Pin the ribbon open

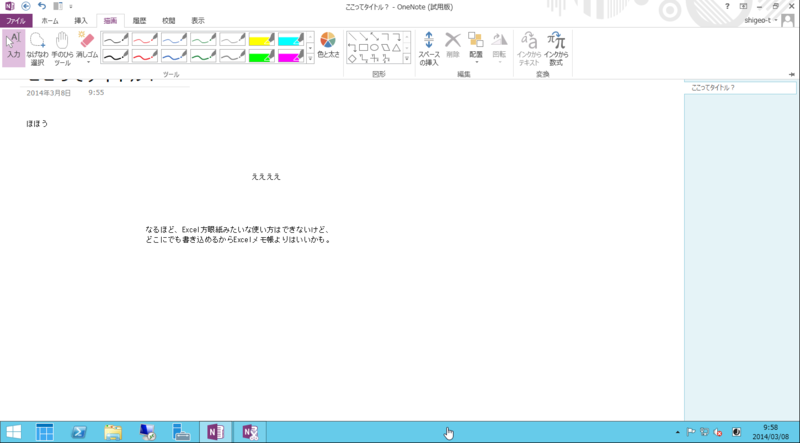click(x=791, y=75)
